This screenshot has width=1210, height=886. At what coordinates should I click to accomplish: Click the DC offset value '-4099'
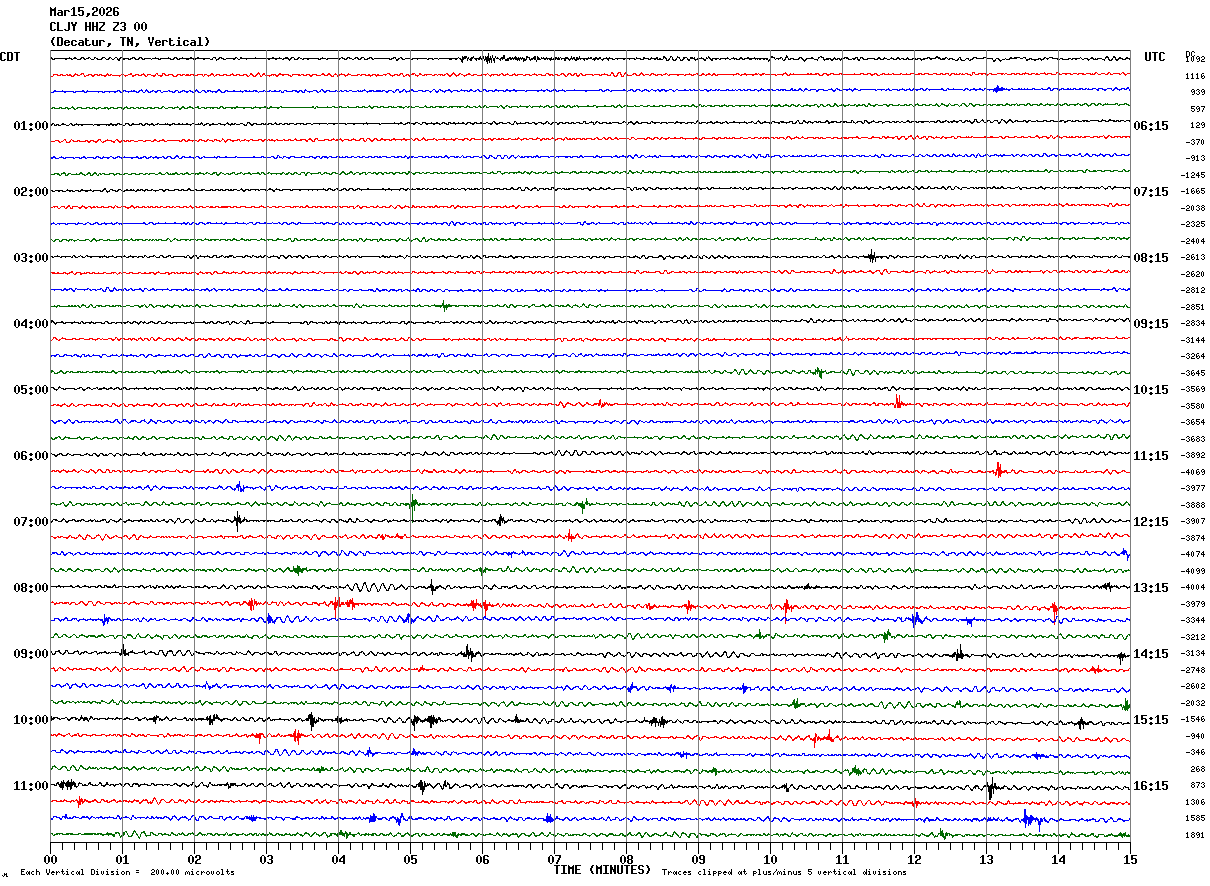[1193, 571]
